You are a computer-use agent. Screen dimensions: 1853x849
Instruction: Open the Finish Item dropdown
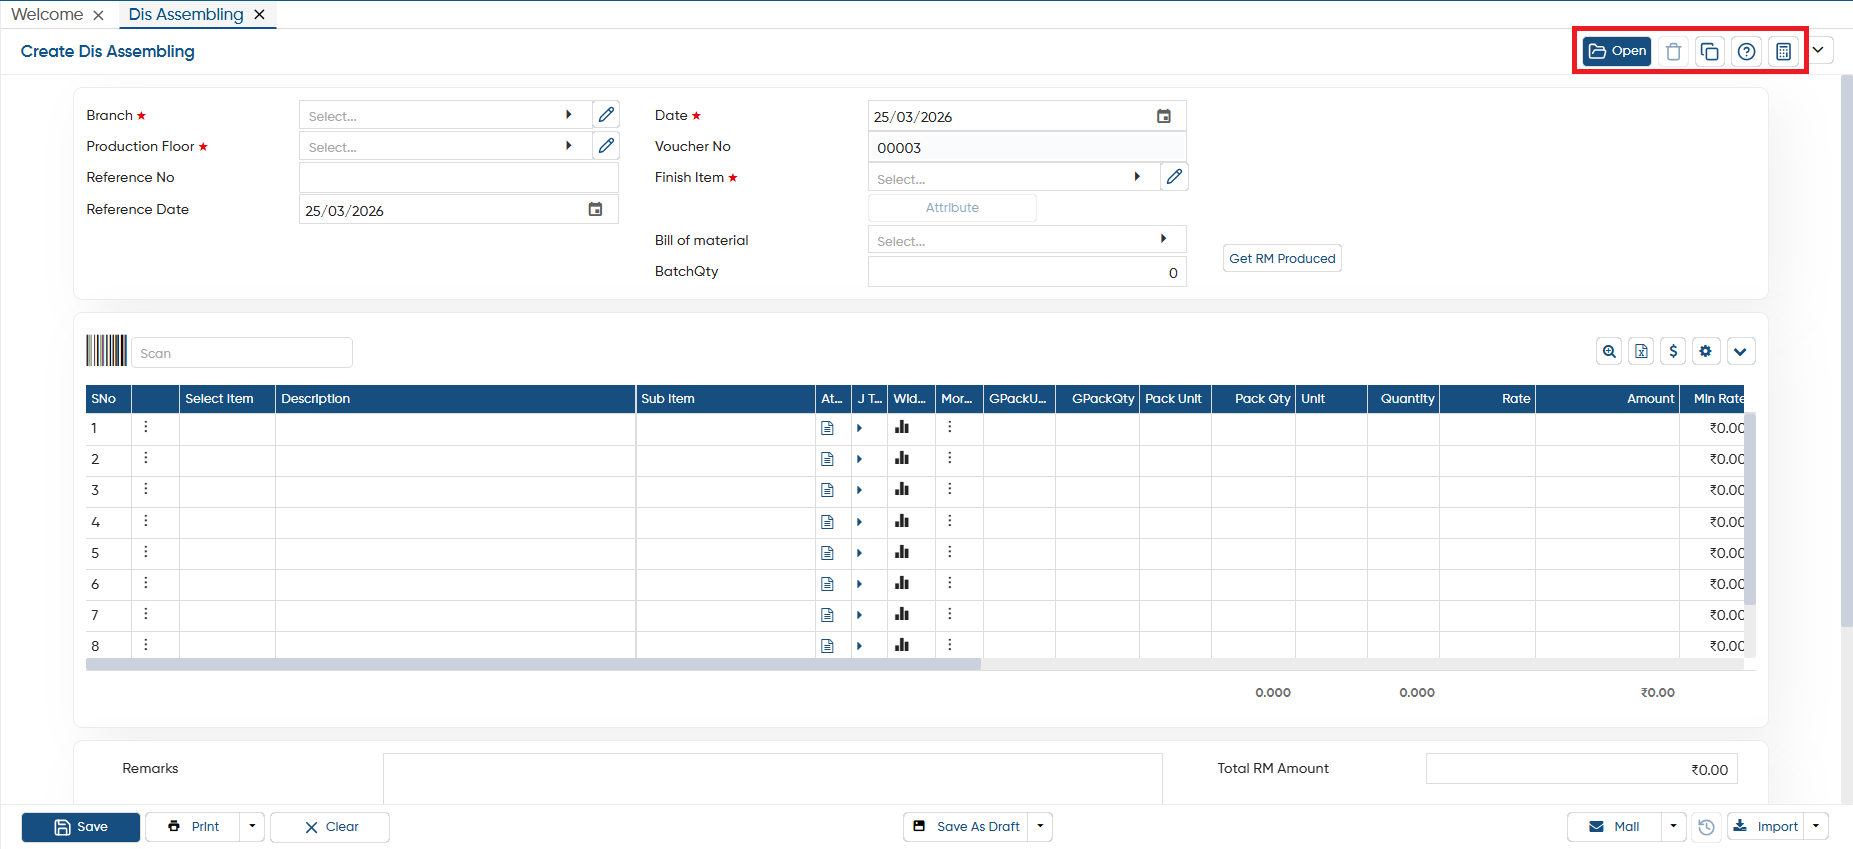click(1137, 177)
